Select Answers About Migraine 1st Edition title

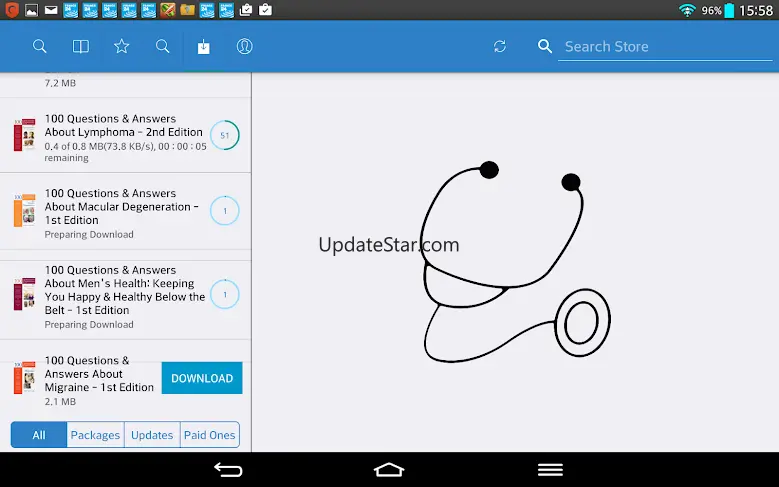click(99, 374)
